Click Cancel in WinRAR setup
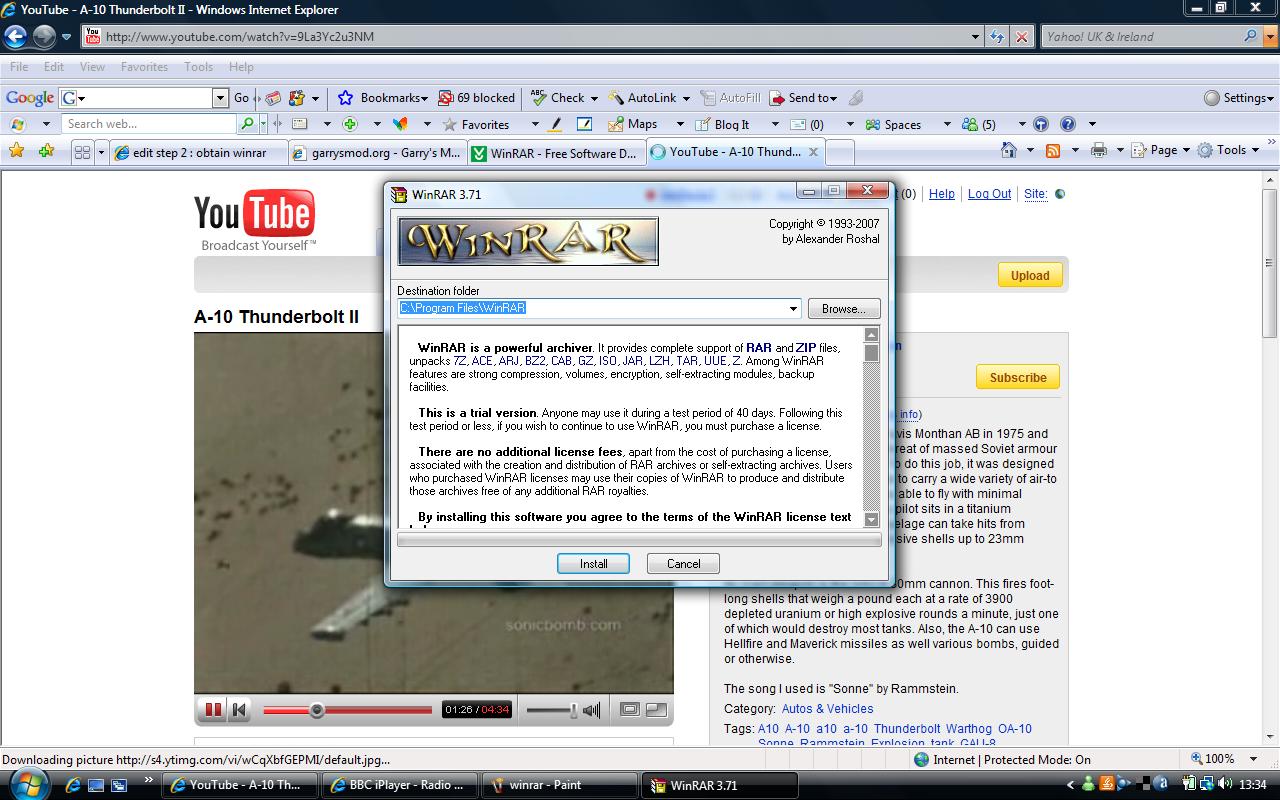This screenshot has height=800, width=1280. (684, 563)
